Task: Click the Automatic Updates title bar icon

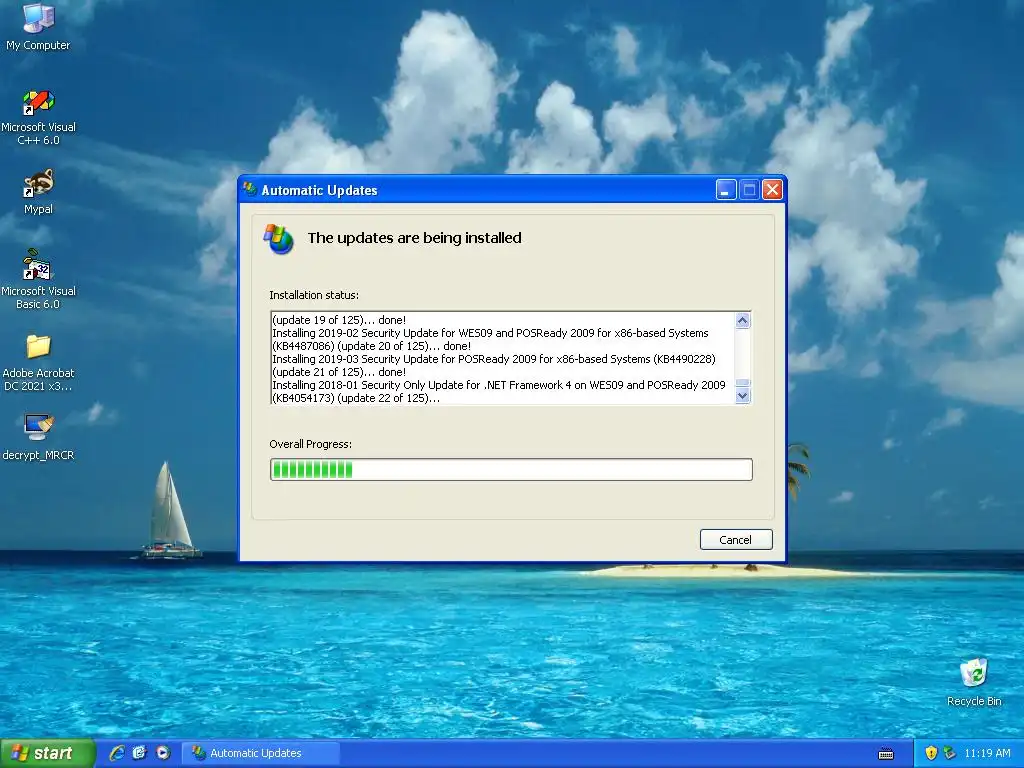Action: click(249, 189)
